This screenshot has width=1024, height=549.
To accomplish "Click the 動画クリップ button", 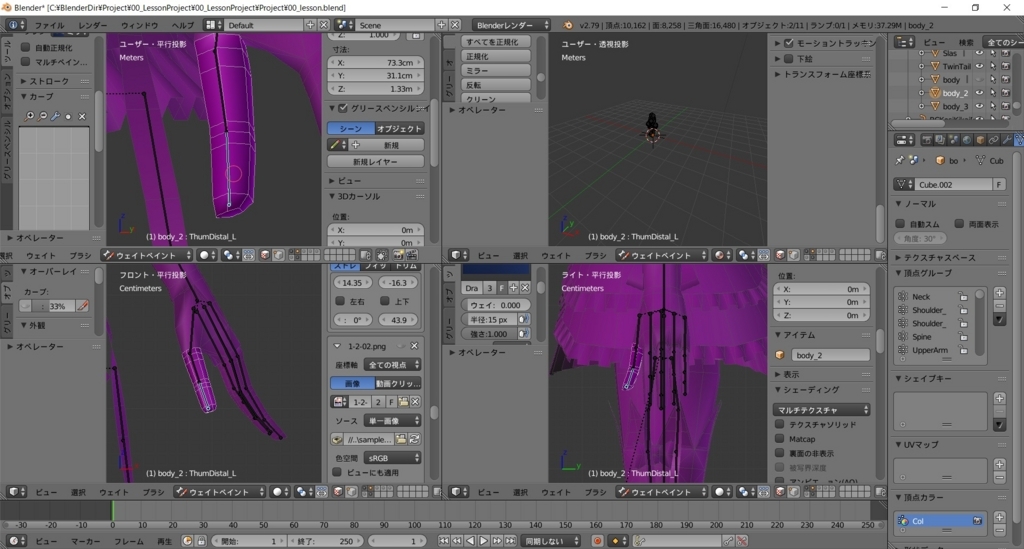I will [398, 383].
